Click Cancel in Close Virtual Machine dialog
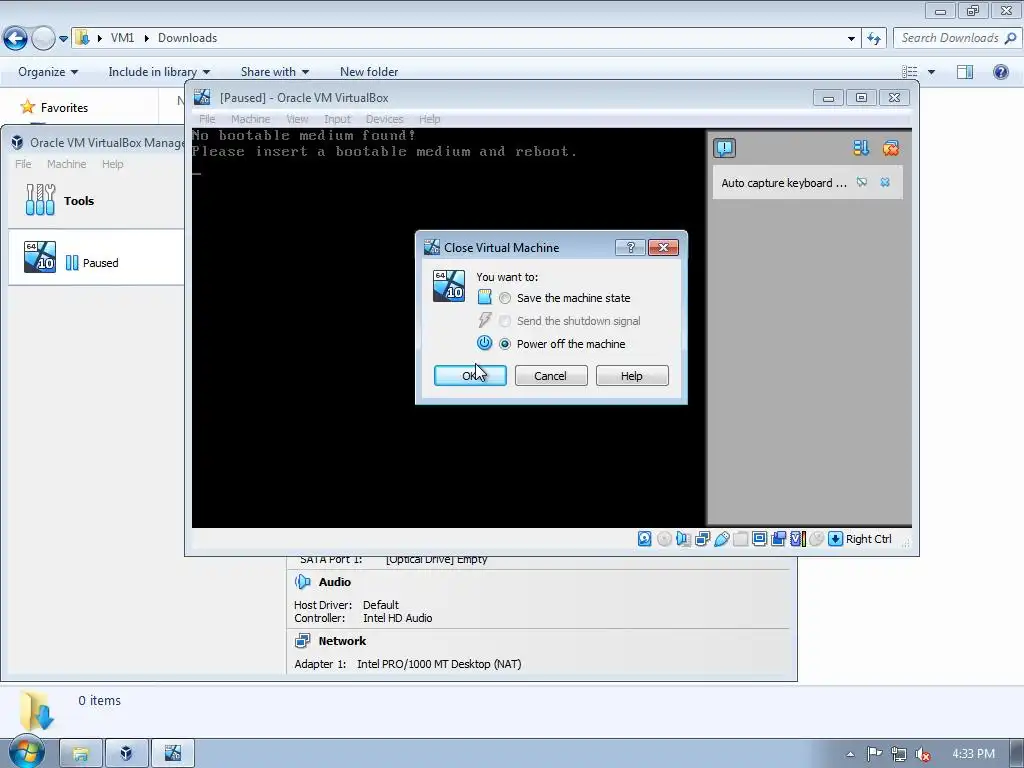The width and height of the screenshot is (1024, 768). 551,376
